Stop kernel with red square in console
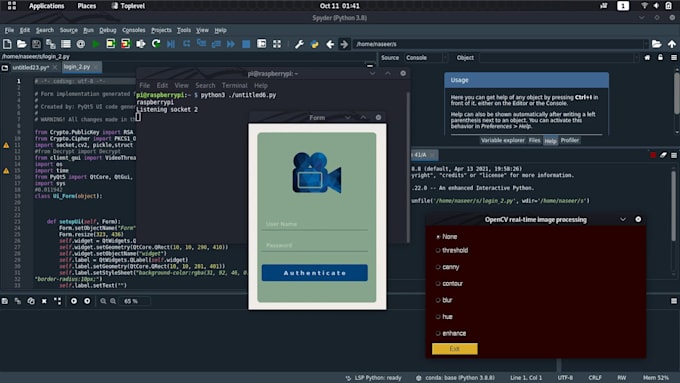The image size is (680, 383). click(653, 155)
